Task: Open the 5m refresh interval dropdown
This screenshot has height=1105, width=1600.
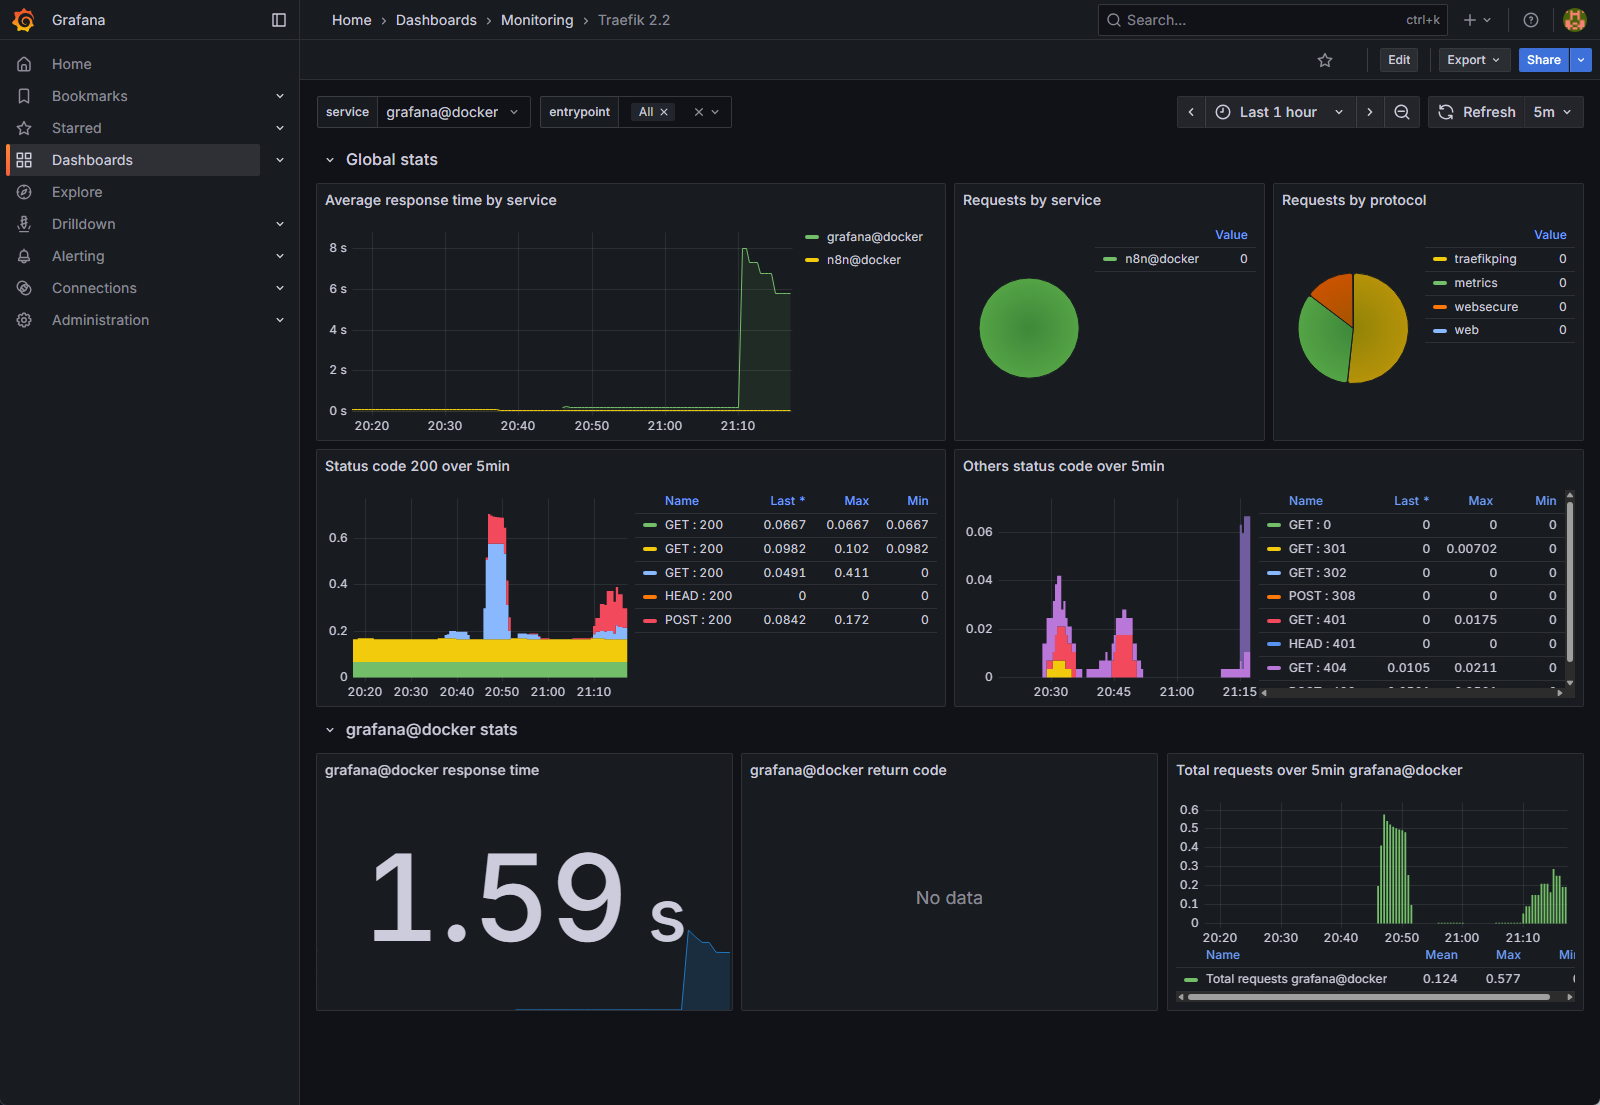Action: (x=1553, y=112)
